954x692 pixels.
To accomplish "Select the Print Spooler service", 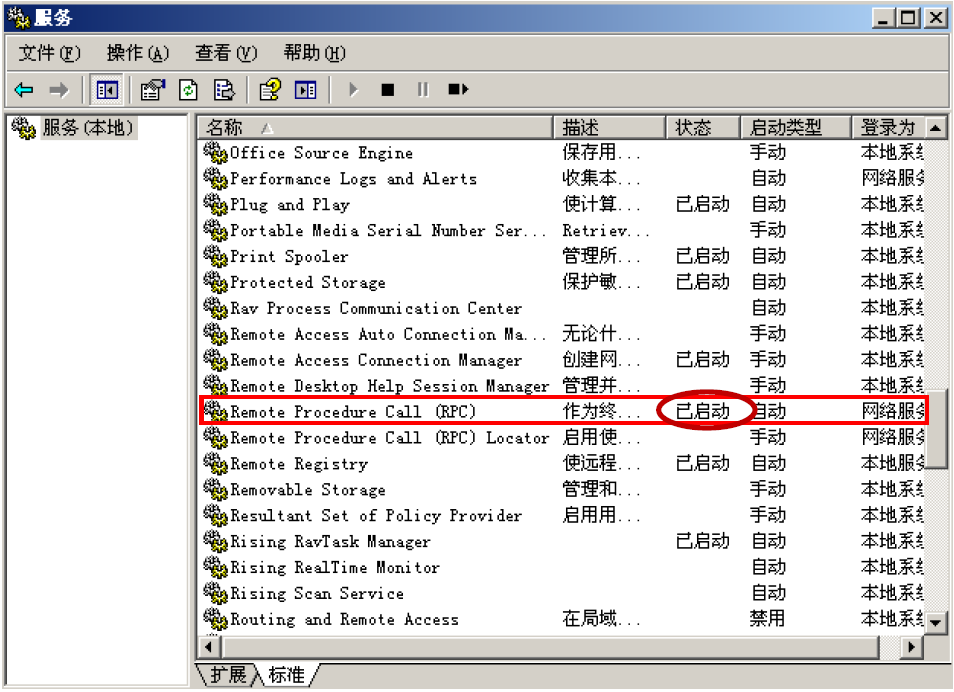I will (x=289, y=257).
